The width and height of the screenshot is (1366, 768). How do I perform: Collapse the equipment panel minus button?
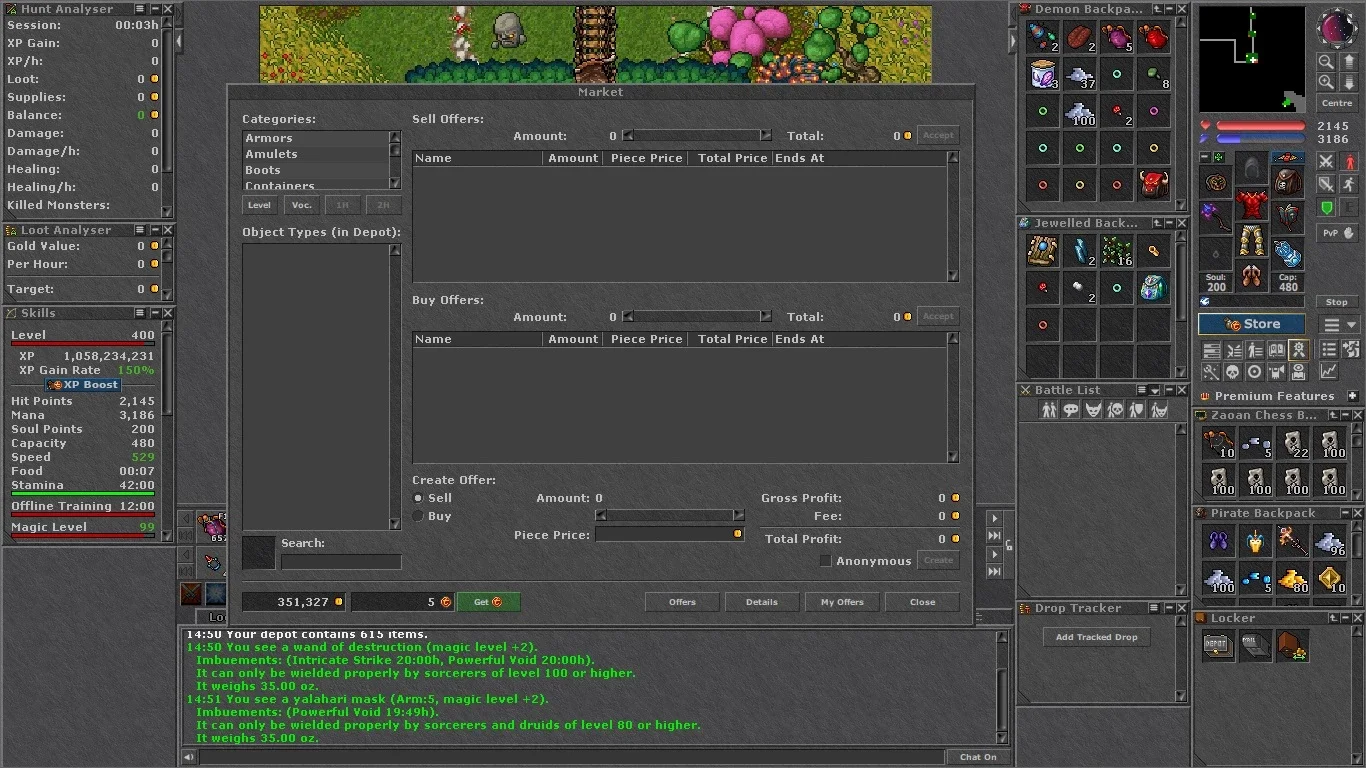[1205, 157]
